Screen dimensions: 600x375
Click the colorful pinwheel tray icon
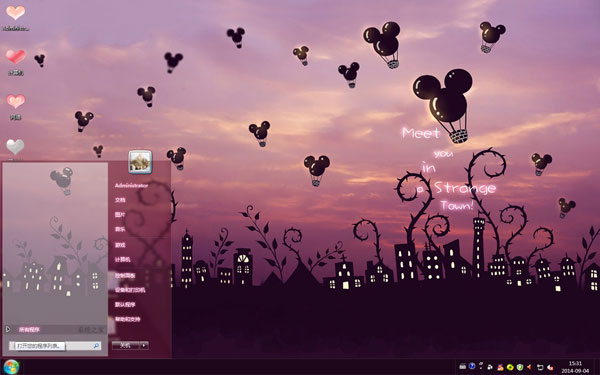click(501, 367)
